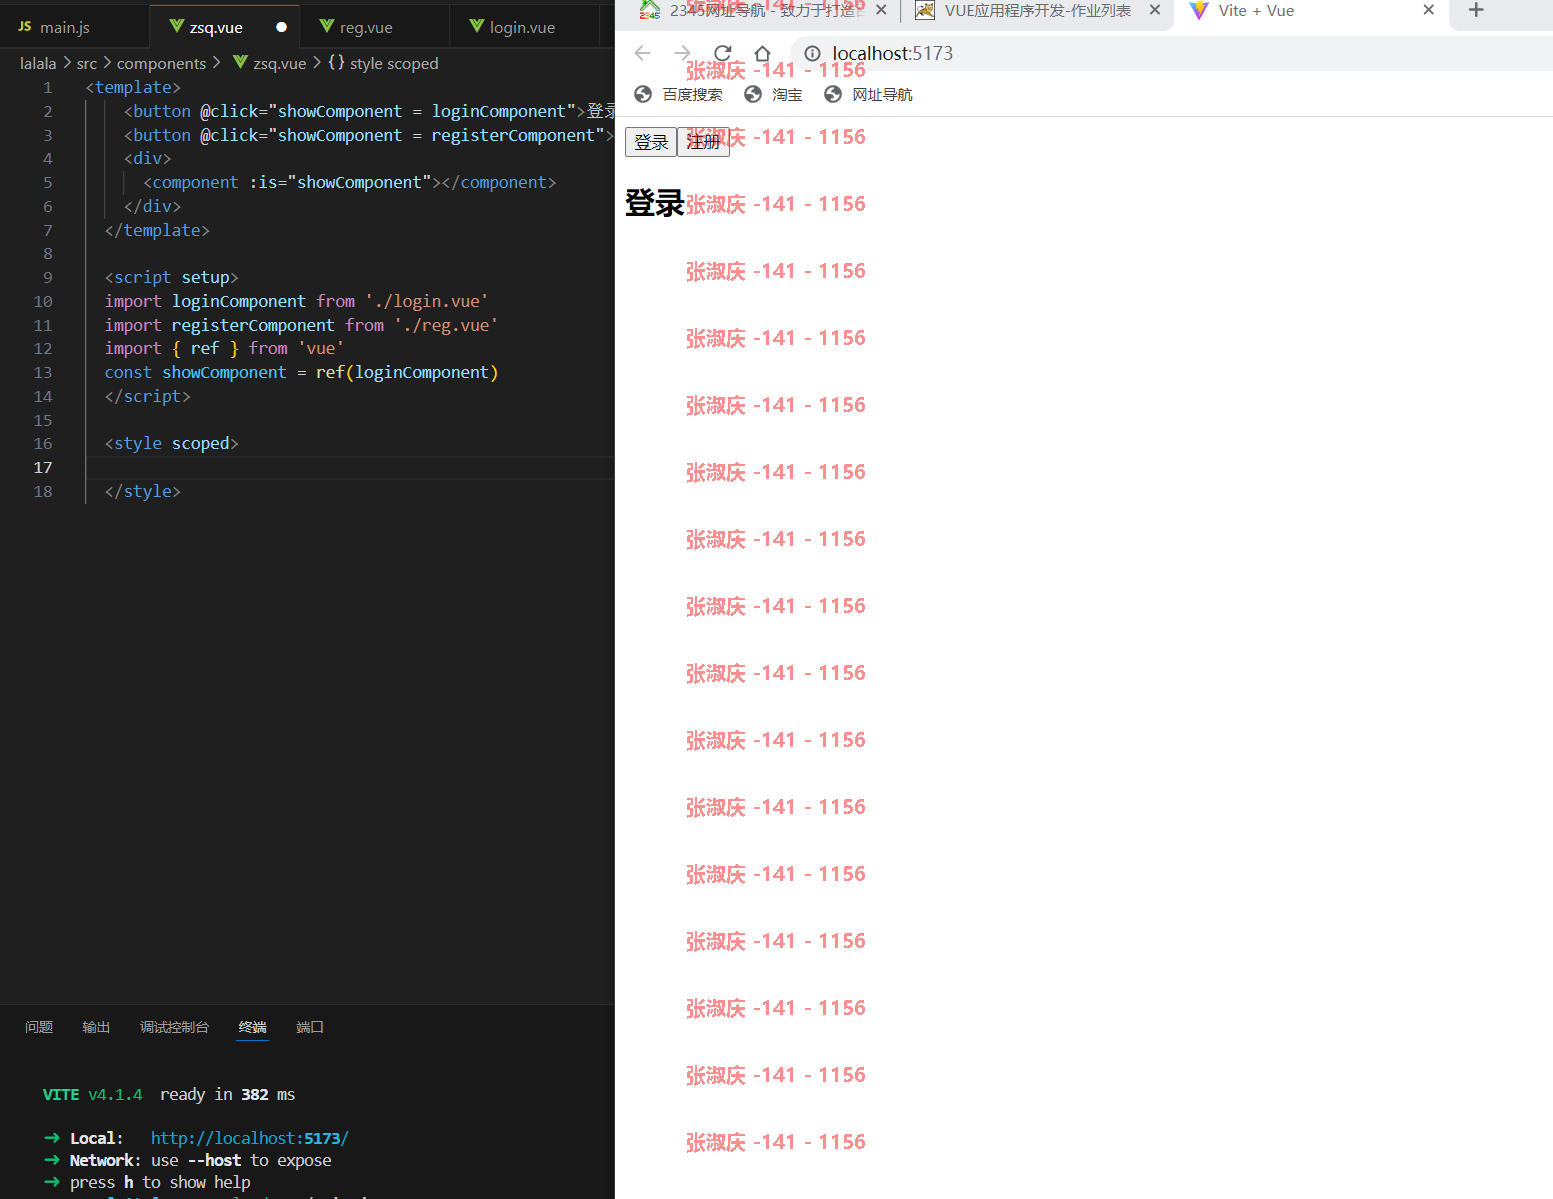Screen dimensions: 1553x1199
Task: Open the 百度搜索 bookmark
Action: pos(679,94)
